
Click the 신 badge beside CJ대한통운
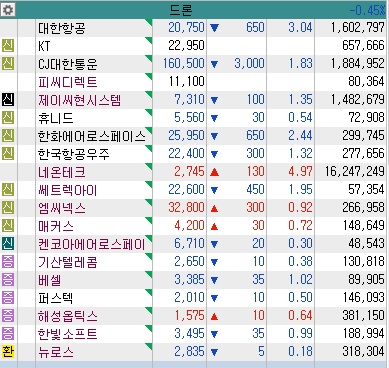8,63
